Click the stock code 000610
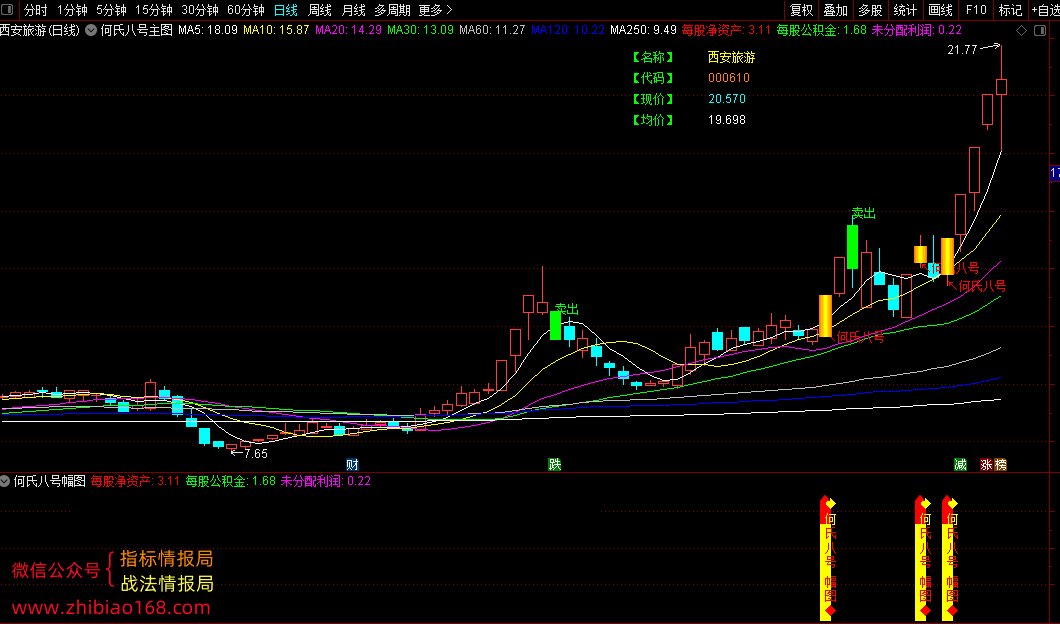The width and height of the screenshot is (1060, 624). tap(729, 78)
